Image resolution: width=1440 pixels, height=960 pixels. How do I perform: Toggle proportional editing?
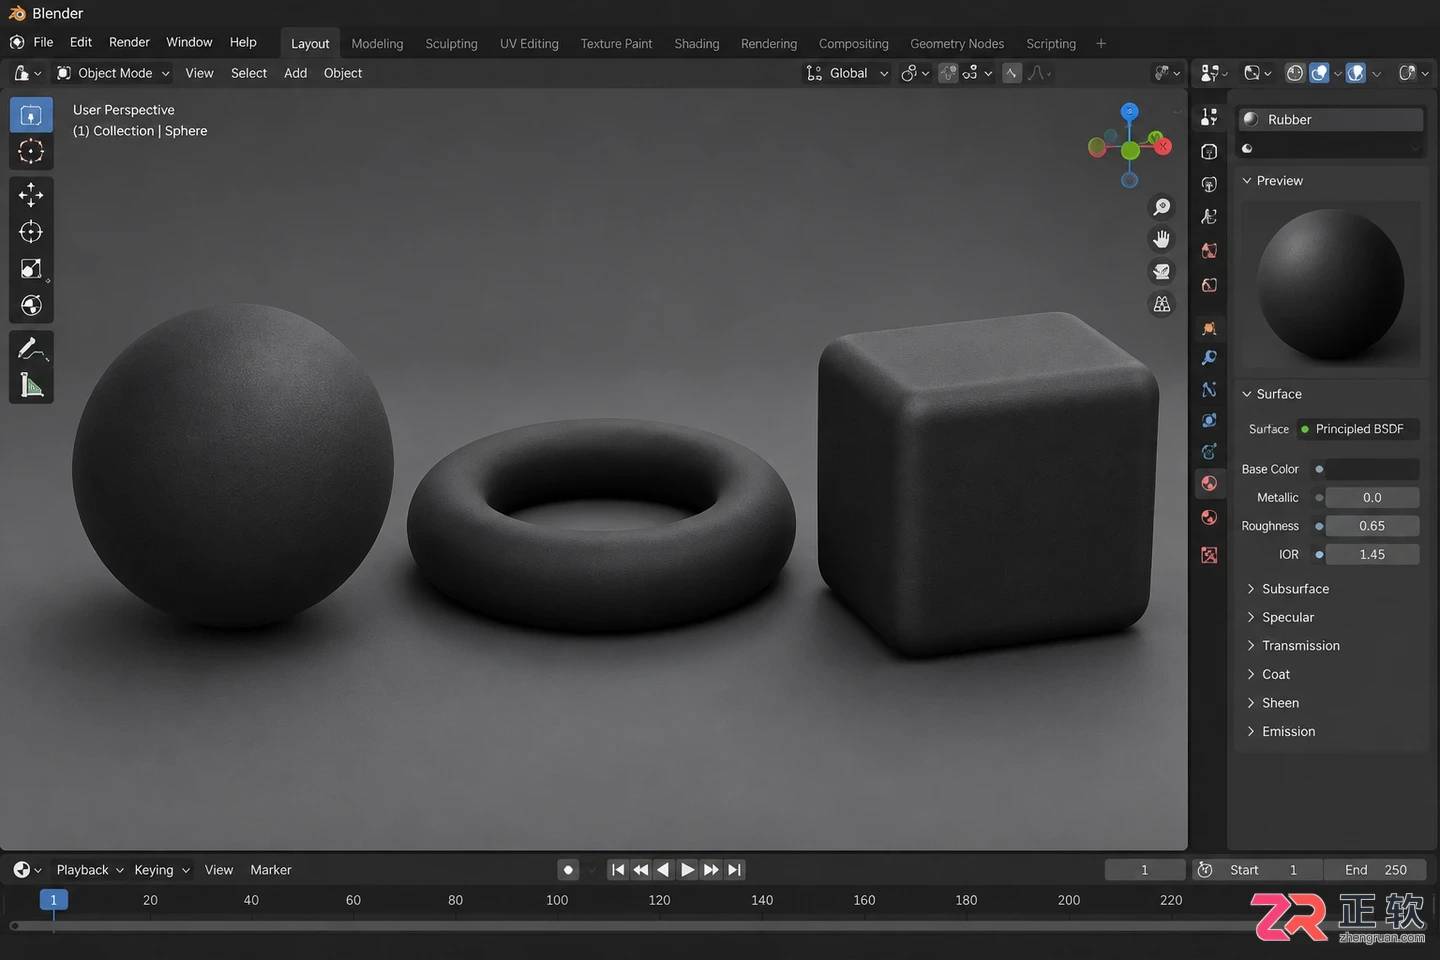pos(1012,73)
